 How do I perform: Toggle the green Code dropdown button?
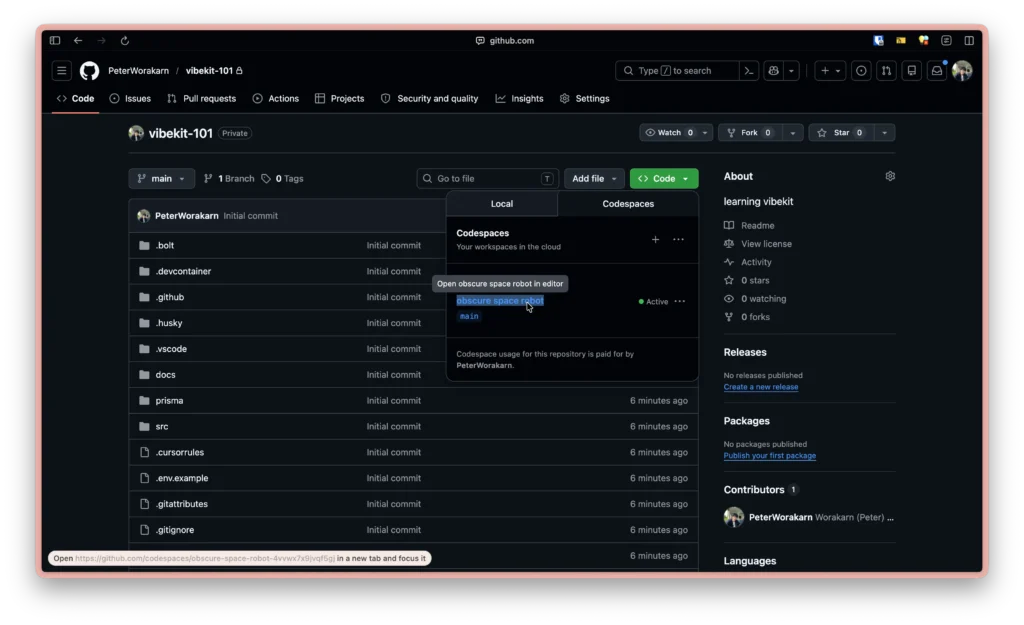(x=664, y=178)
